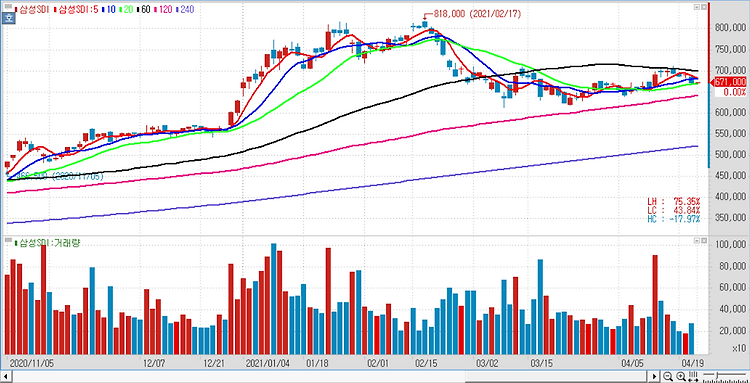Click the 삼성SDI:거래량 volume legend
Viewport: 750px width, 383px height.
(x=47, y=242)
